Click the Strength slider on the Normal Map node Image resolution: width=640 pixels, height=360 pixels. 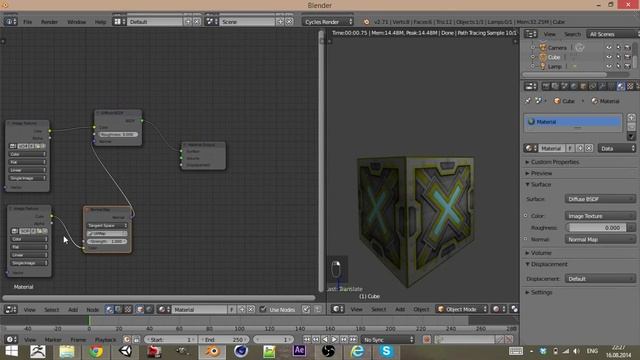(107, 241)
